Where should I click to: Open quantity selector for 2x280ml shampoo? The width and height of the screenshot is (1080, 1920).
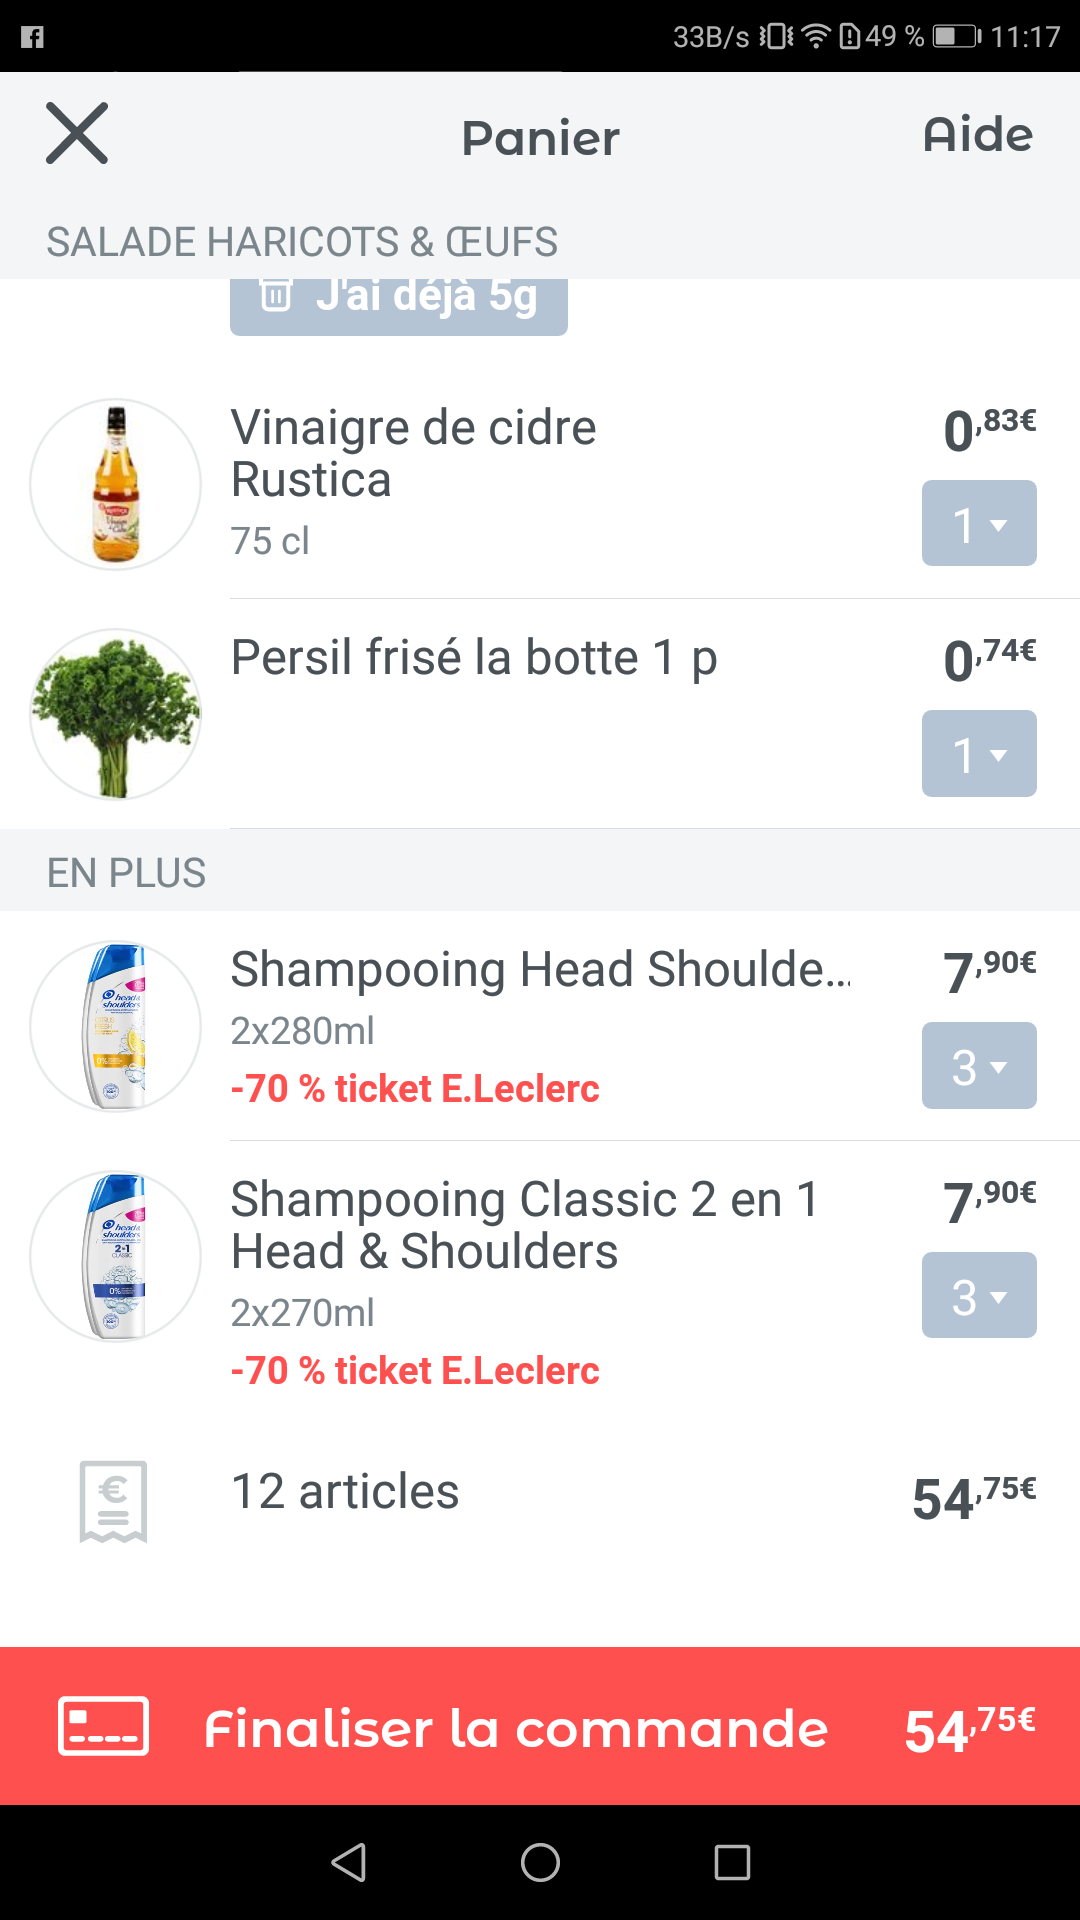[x=978, y=1066]
